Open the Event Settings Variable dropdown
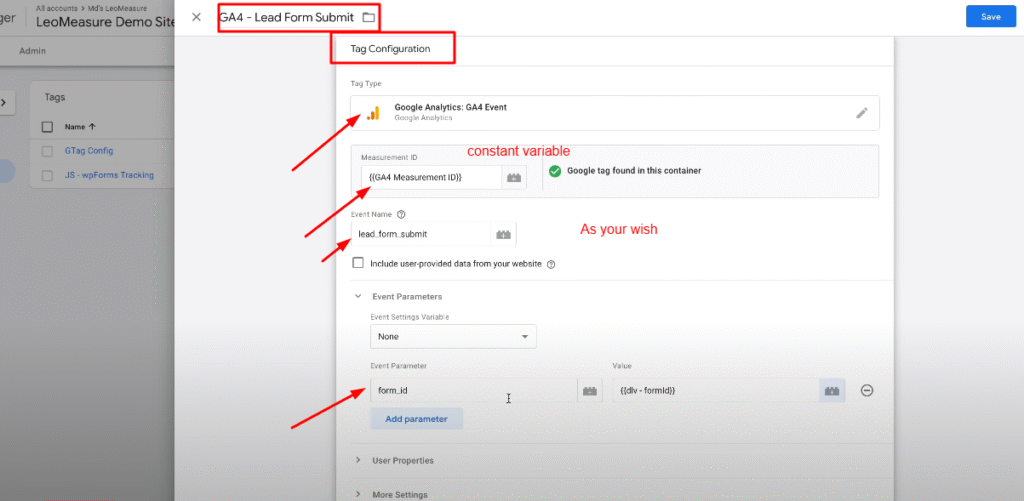The image size is (1024, 501). tap(453, 336)
